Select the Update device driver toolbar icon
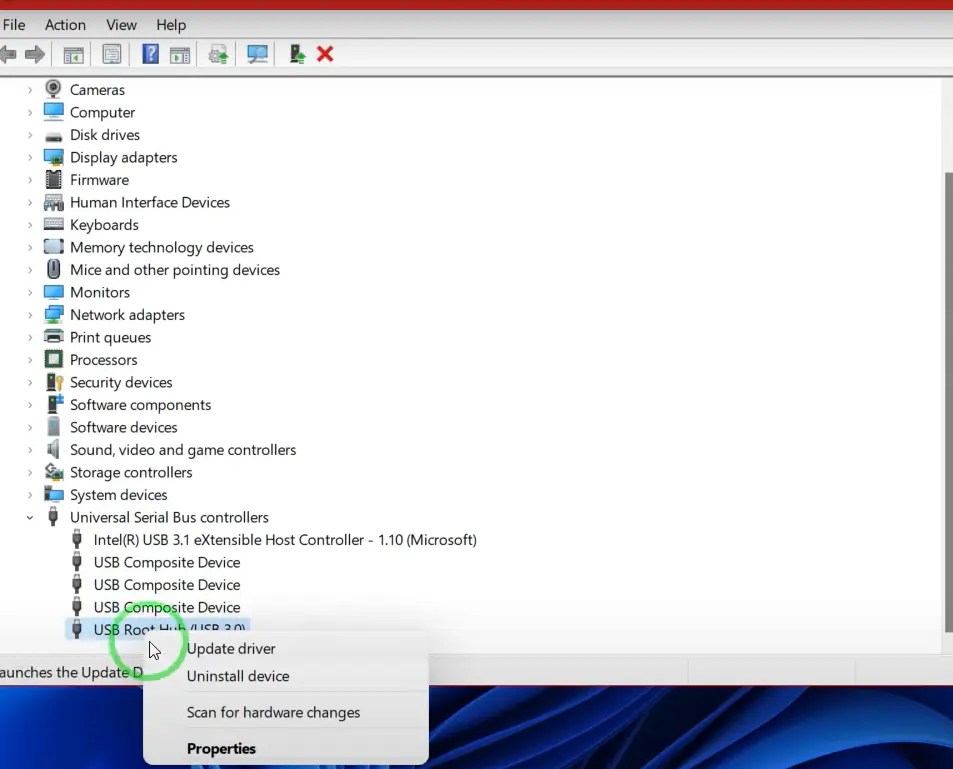 [x=297, y=54]
